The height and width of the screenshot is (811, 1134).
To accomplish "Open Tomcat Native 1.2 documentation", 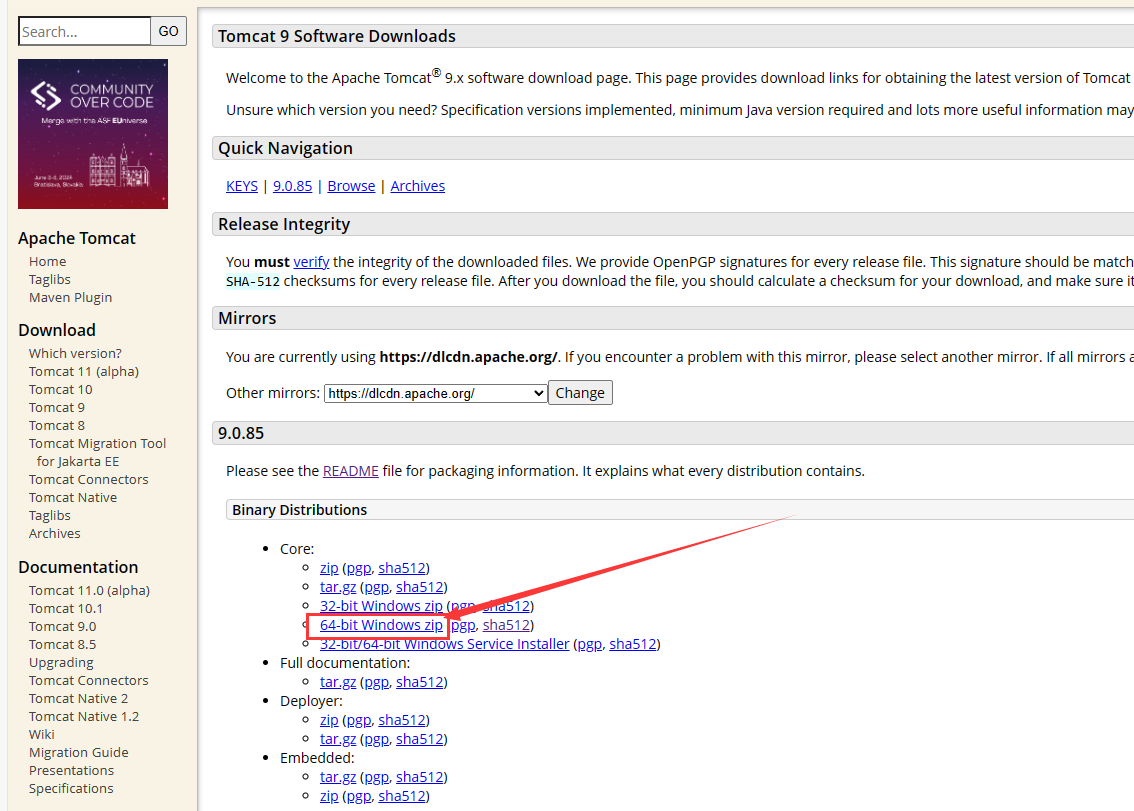I will click(84, 716).
